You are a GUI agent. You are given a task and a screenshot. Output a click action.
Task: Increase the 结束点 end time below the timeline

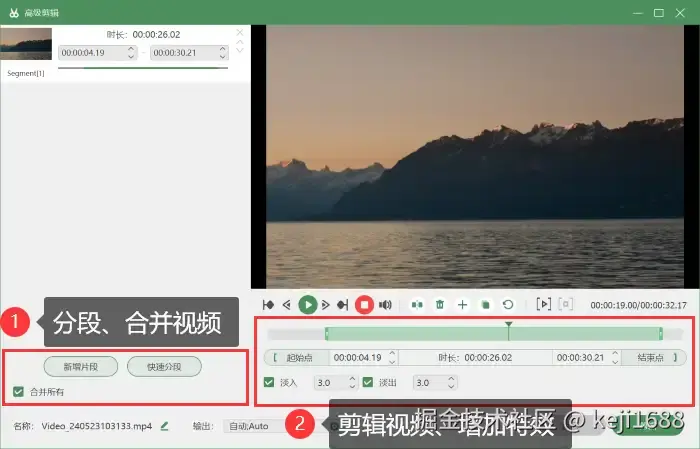pos(615,354)
